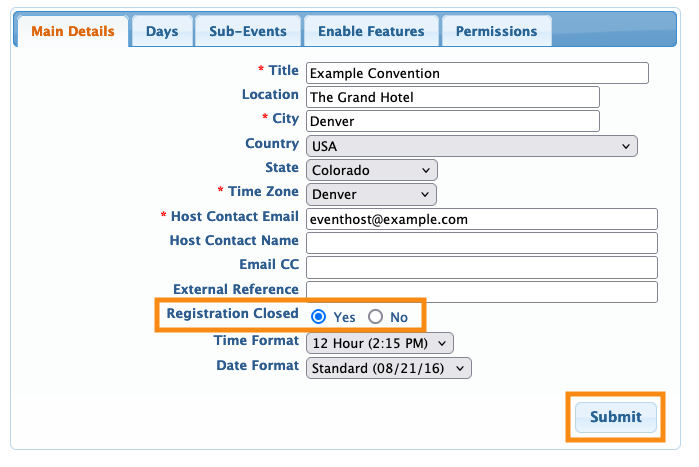Go to the Enable Features tab
Viewport: 699px width, 467px height.
coord(371,31)
